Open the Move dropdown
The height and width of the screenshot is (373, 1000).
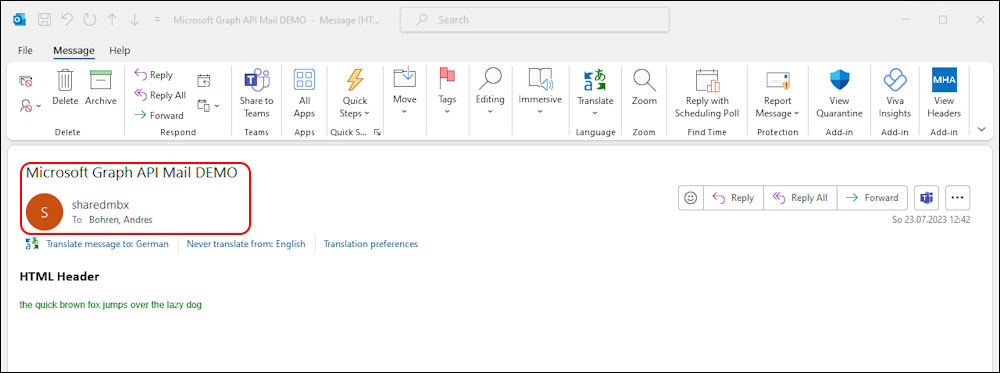(x=404, y=91)
